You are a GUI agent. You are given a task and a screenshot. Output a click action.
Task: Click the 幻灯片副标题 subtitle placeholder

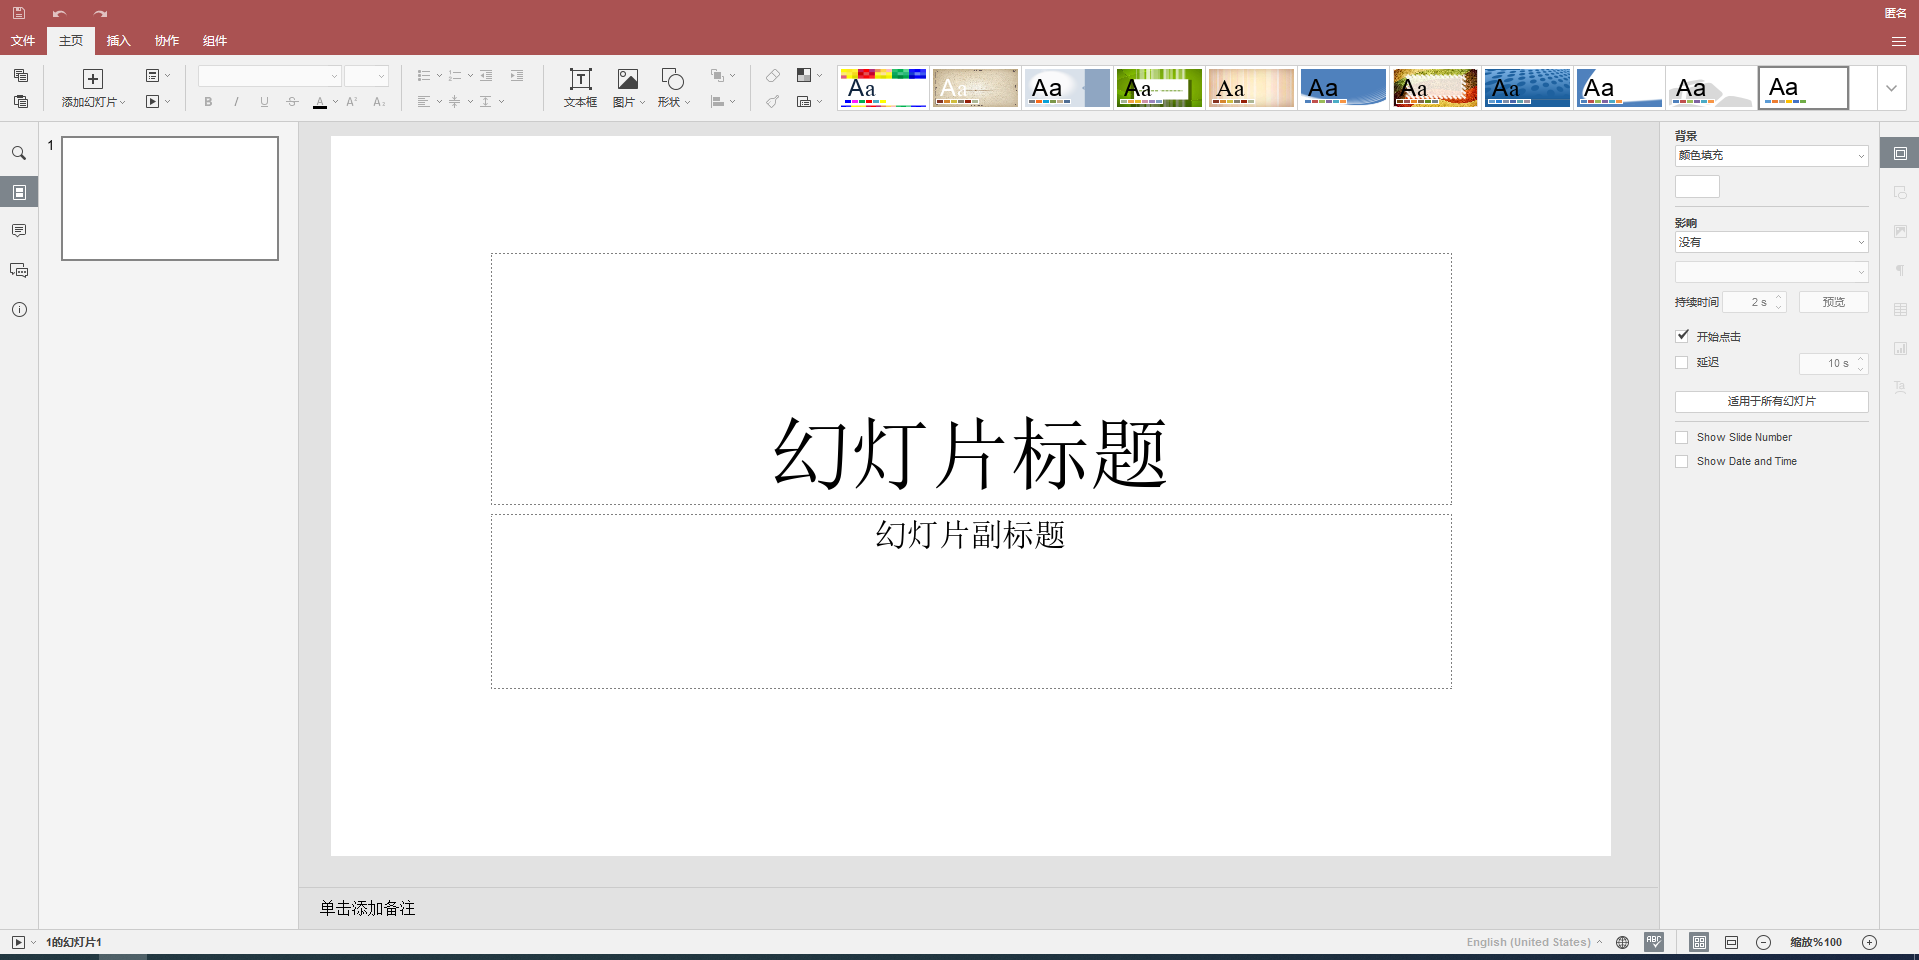(971, 601)
